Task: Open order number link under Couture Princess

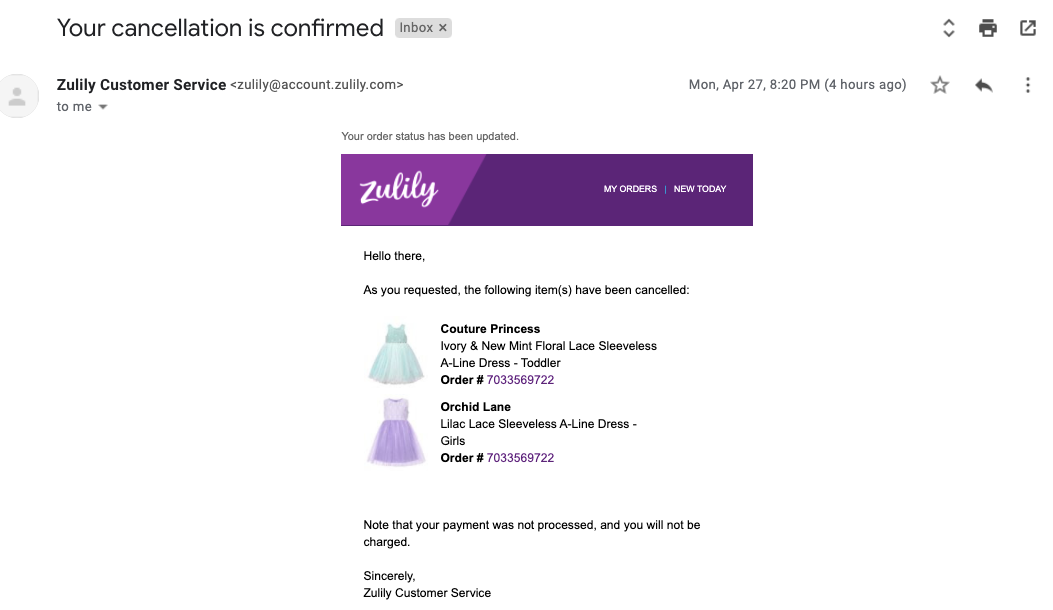Action: (x=520, y=380)
